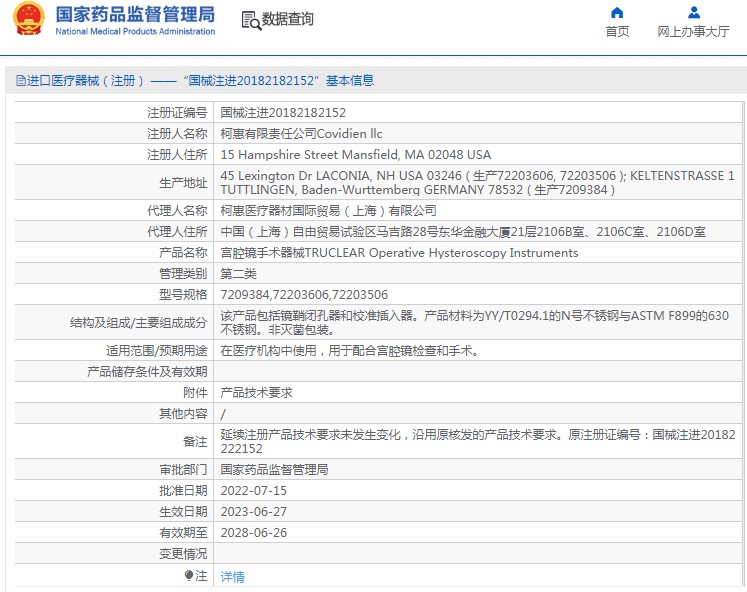Click the national emblem logo icon
Viewport: 747px width, 592px height.
coord(29,19)
